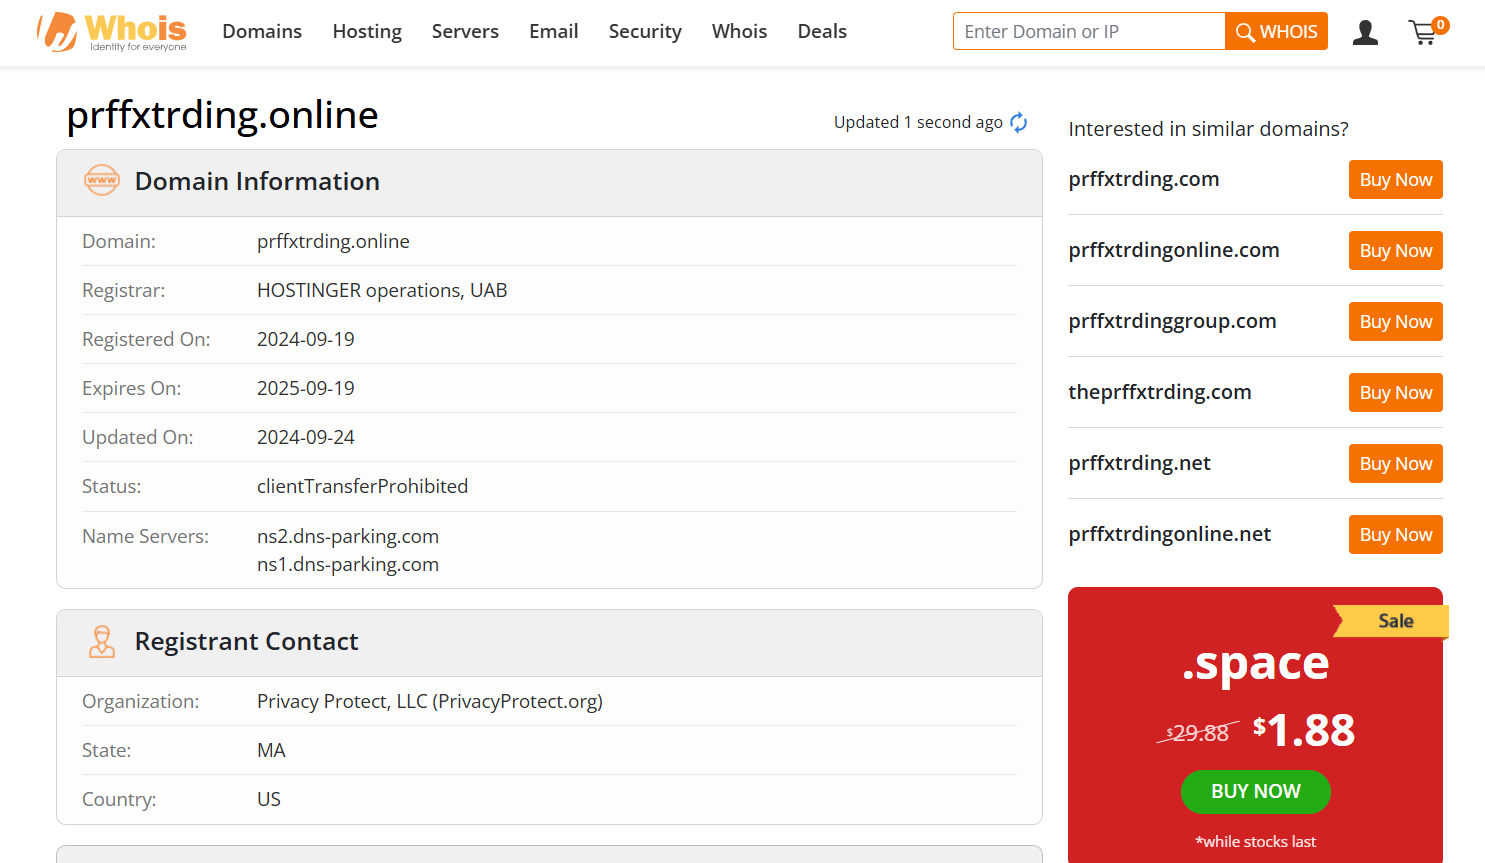Open similar domain theprffxtrding.com

tap(1160, 392)
